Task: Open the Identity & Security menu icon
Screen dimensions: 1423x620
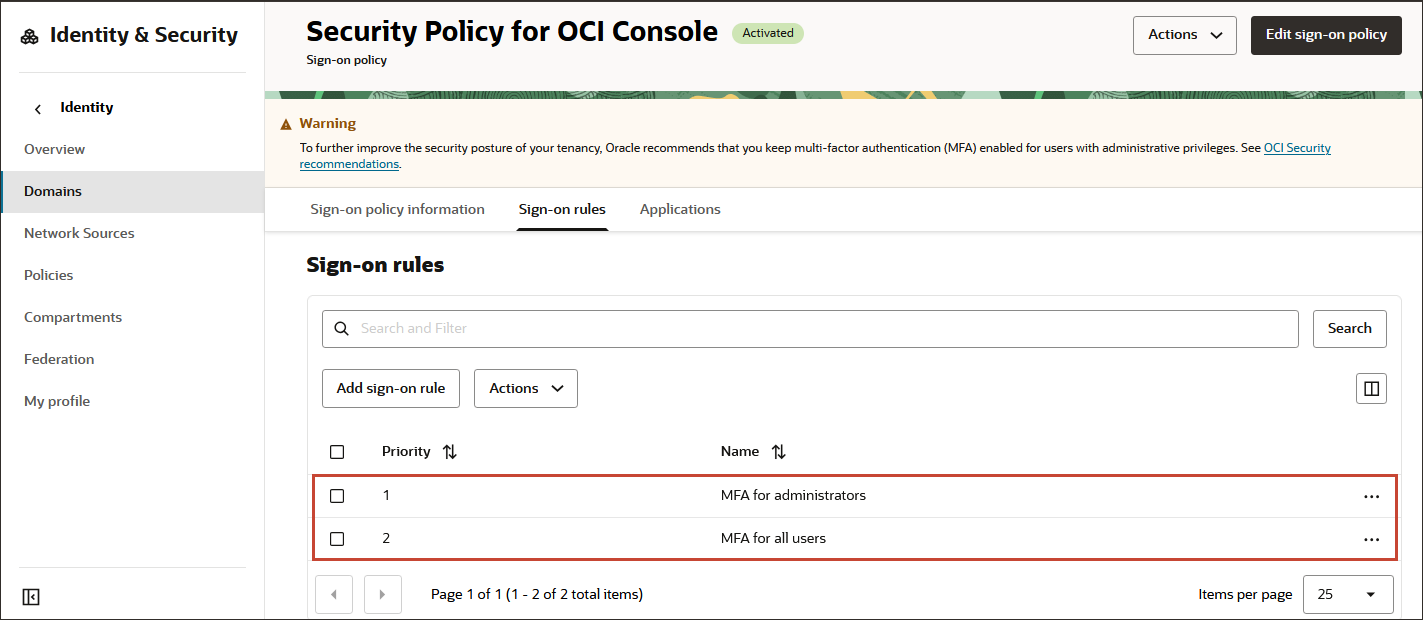Action: [x=30, y=34]
